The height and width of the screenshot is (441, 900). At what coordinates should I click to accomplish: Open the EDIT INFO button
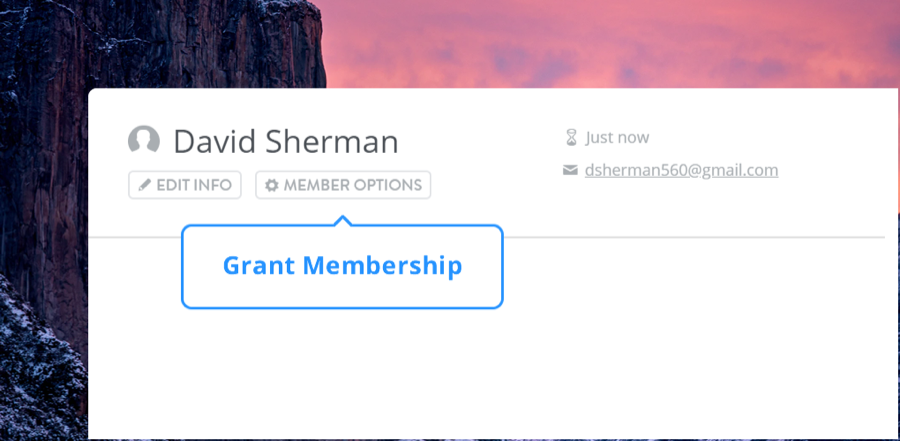[x=185, y=186]
